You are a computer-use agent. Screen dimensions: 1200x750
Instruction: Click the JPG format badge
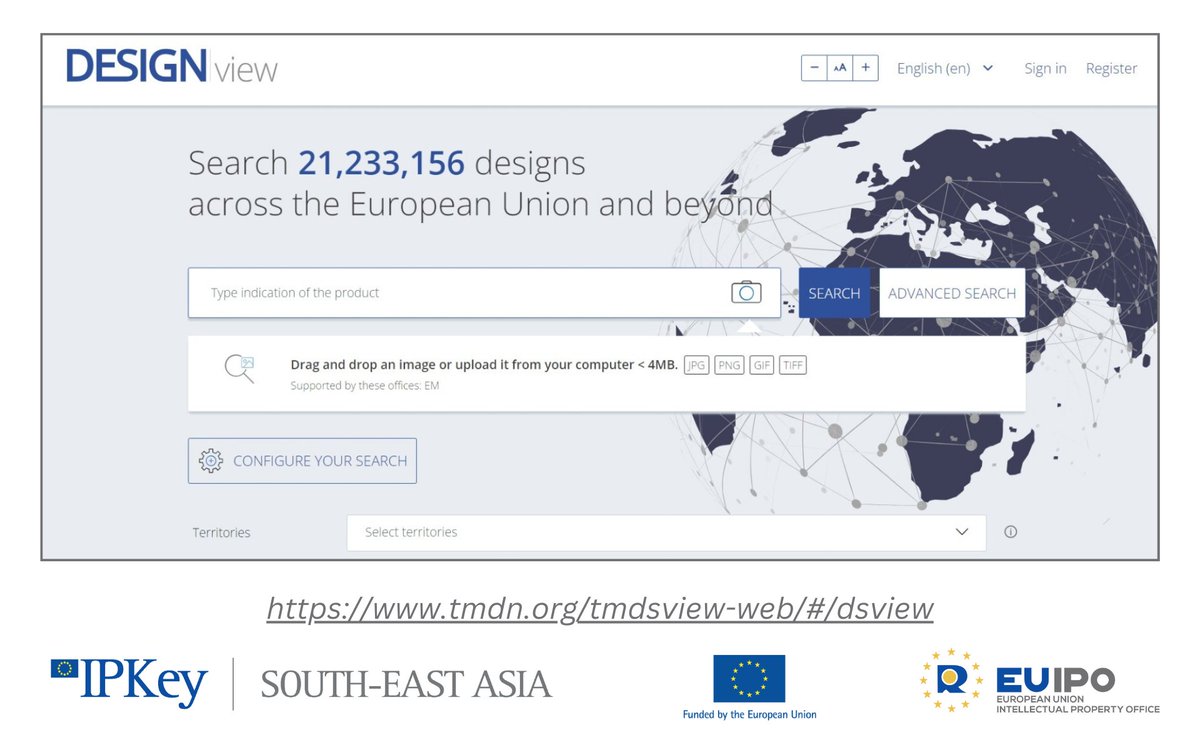coord(696,365)
